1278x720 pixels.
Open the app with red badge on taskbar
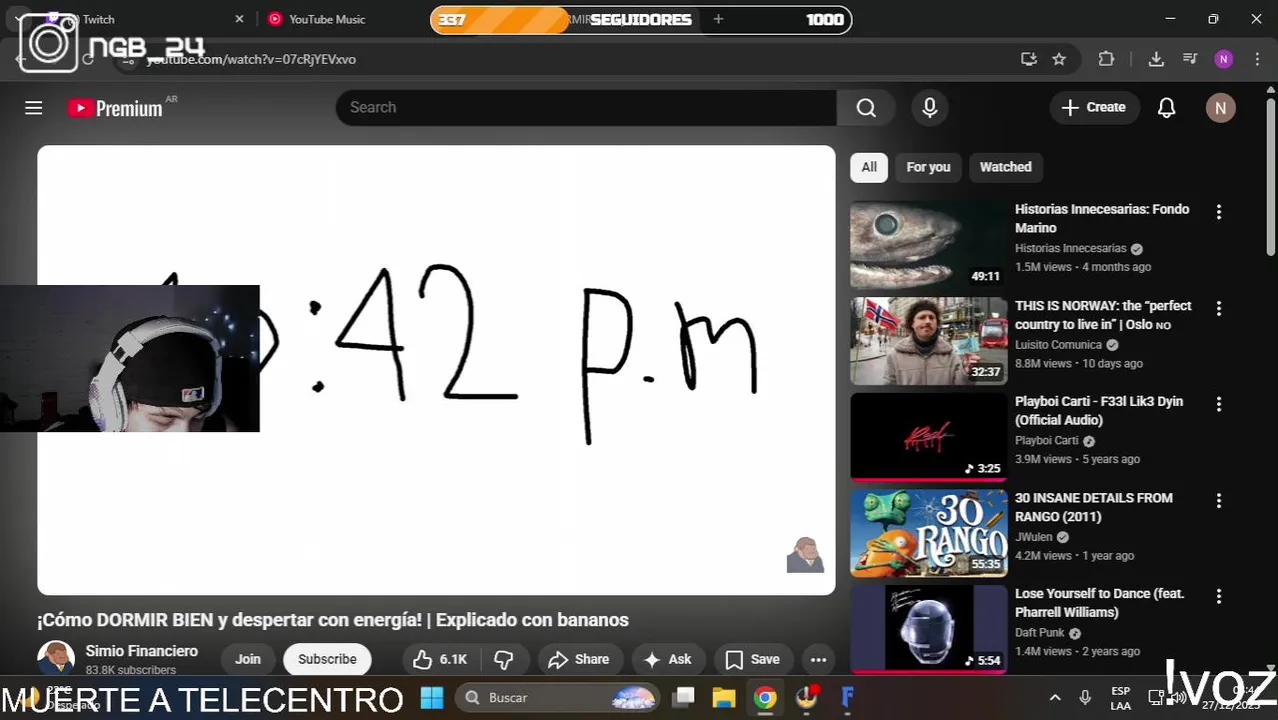(x=806, y=697)
